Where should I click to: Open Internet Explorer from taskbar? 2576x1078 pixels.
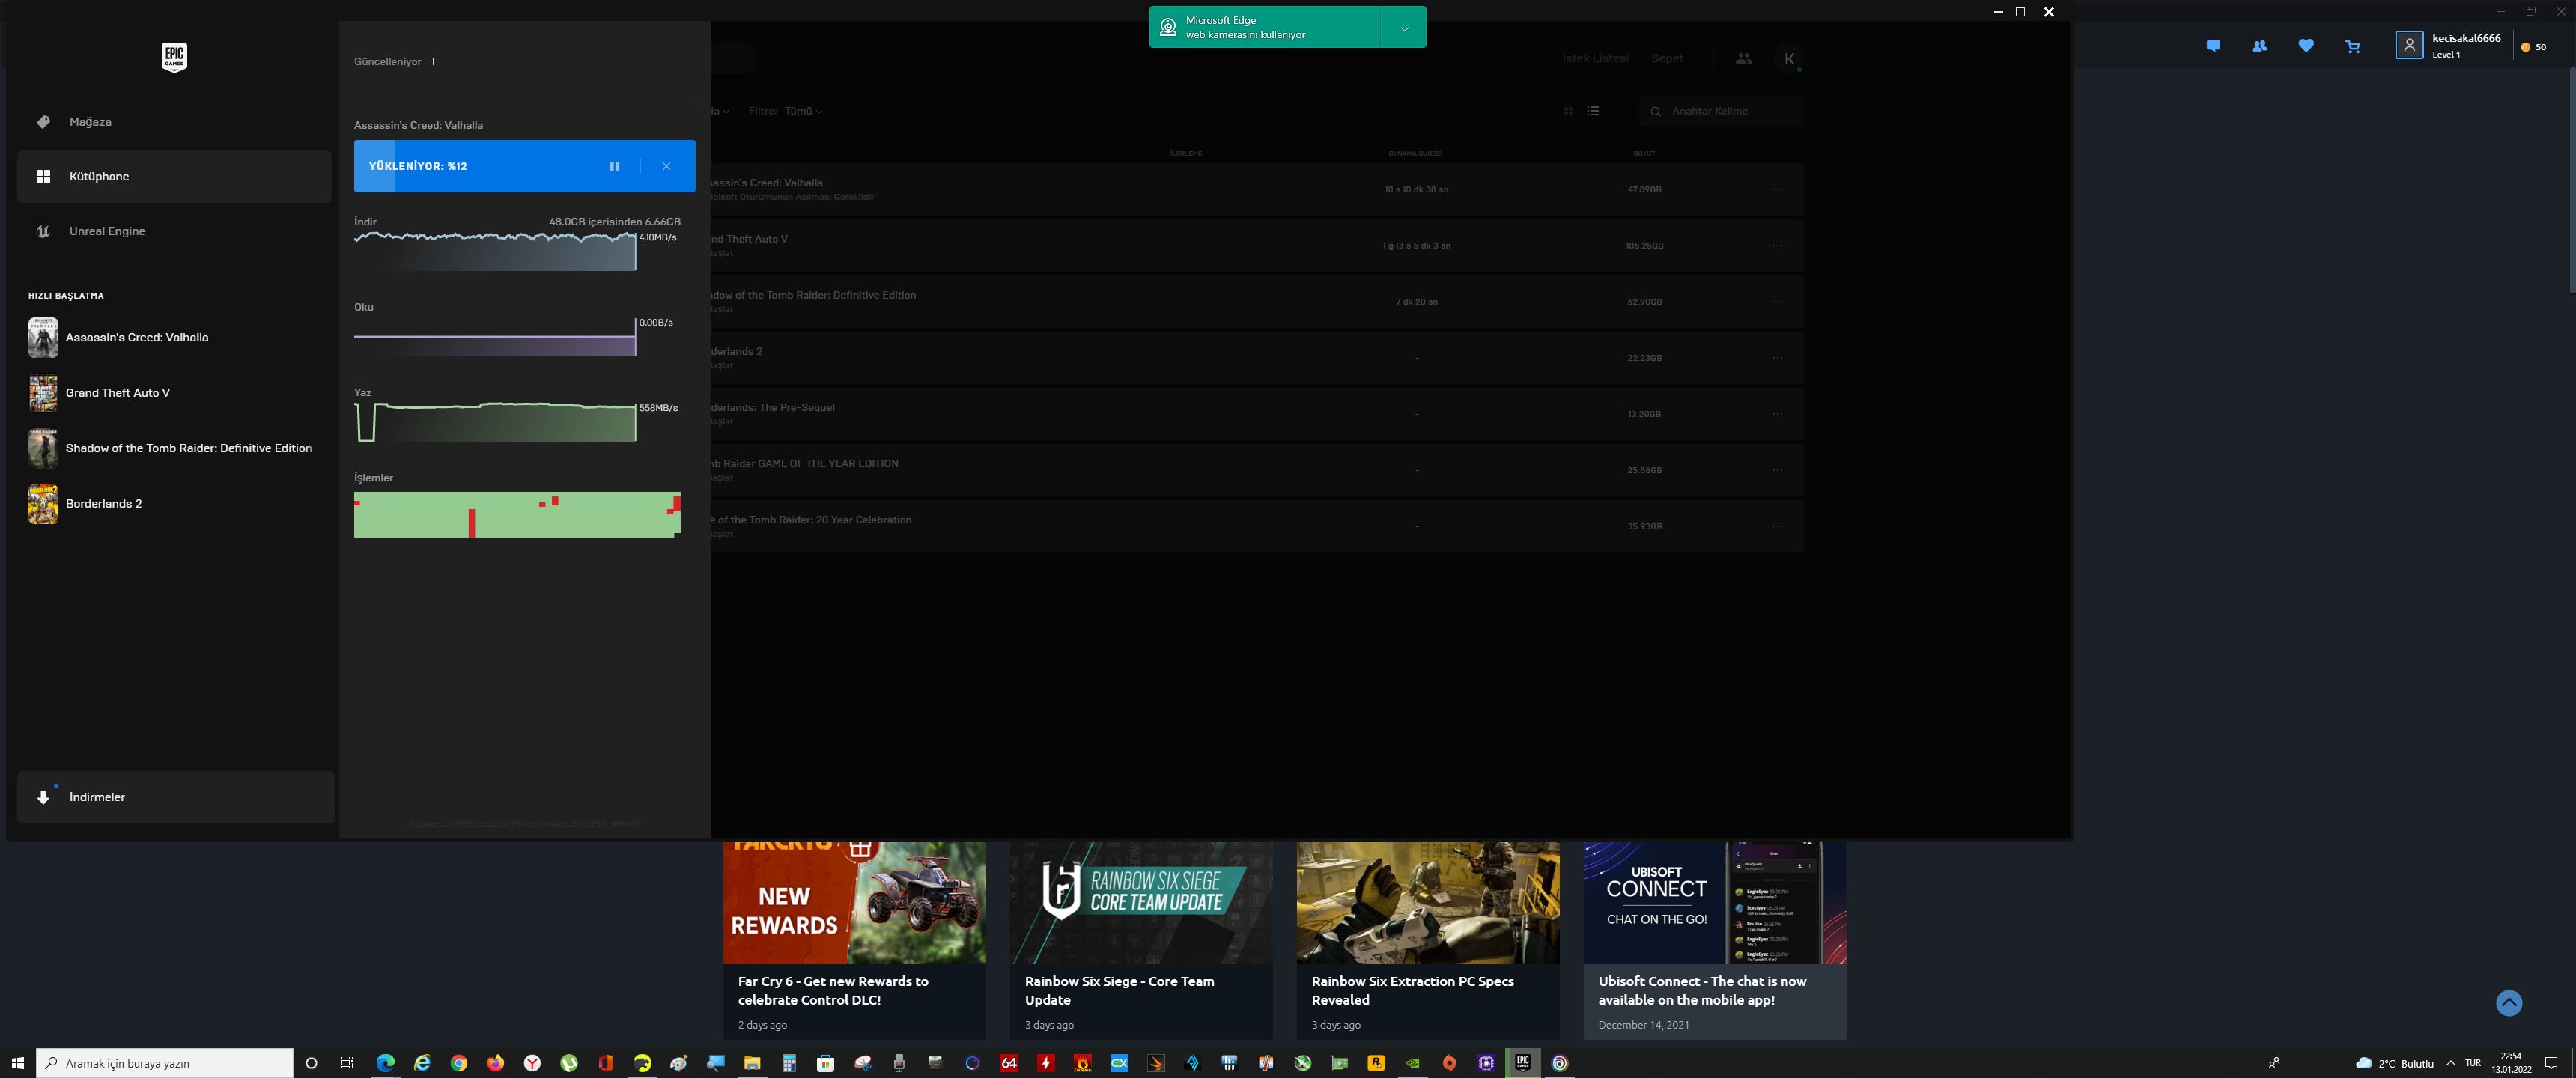click(x=422, y=1063)
